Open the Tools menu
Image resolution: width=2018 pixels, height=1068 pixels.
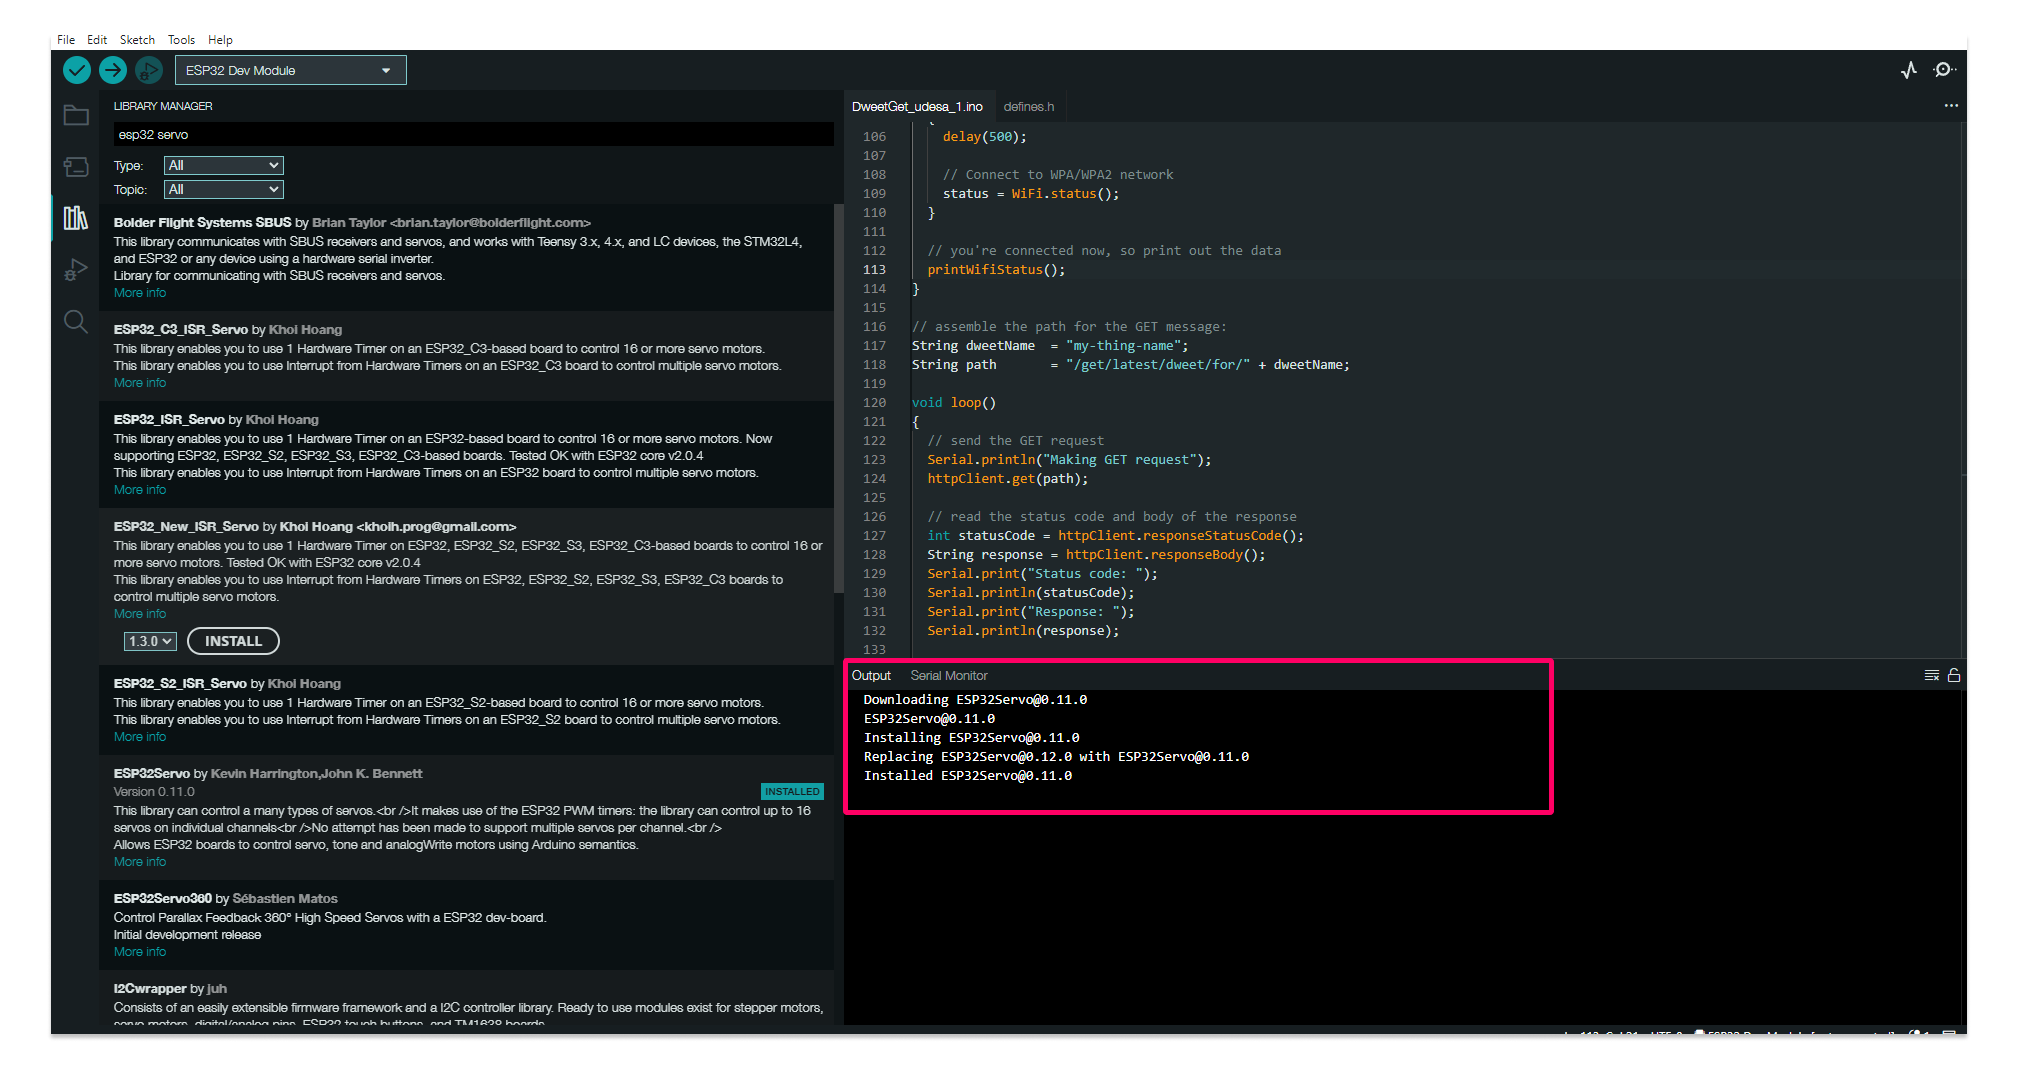(181, 40)
